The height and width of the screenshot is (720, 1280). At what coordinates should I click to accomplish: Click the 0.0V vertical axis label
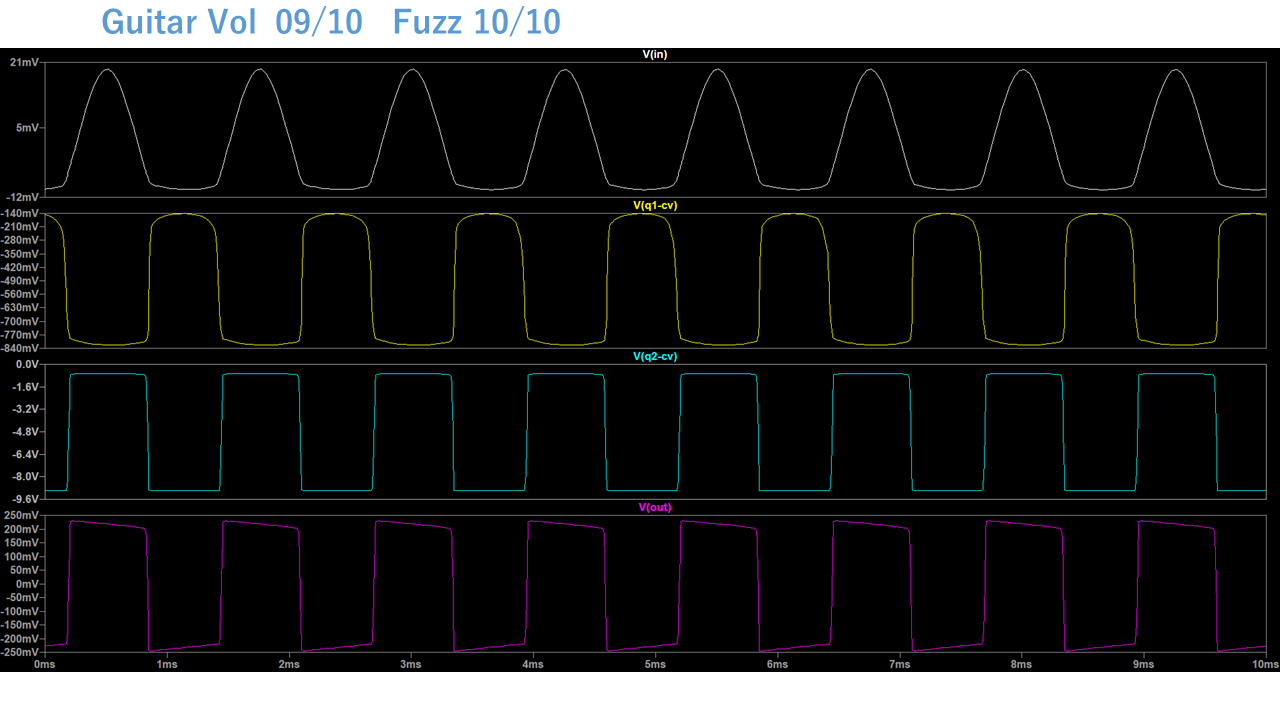click(x=24, y=365)
